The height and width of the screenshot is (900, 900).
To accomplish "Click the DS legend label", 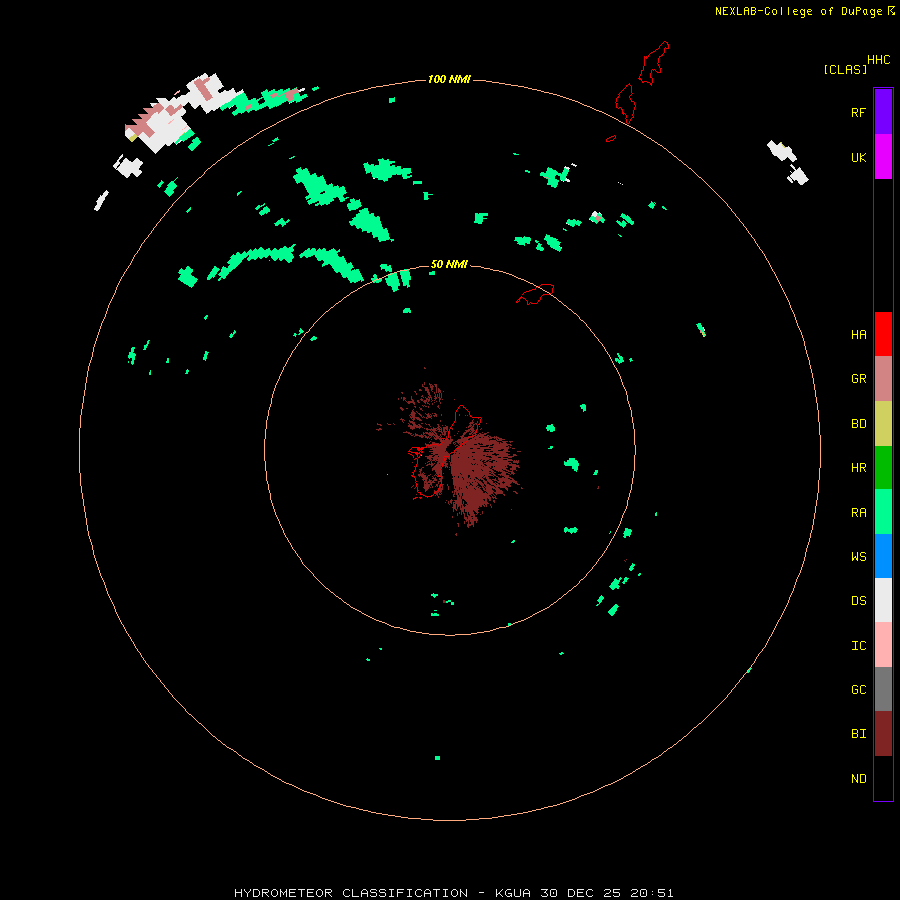I will [859, 601].
